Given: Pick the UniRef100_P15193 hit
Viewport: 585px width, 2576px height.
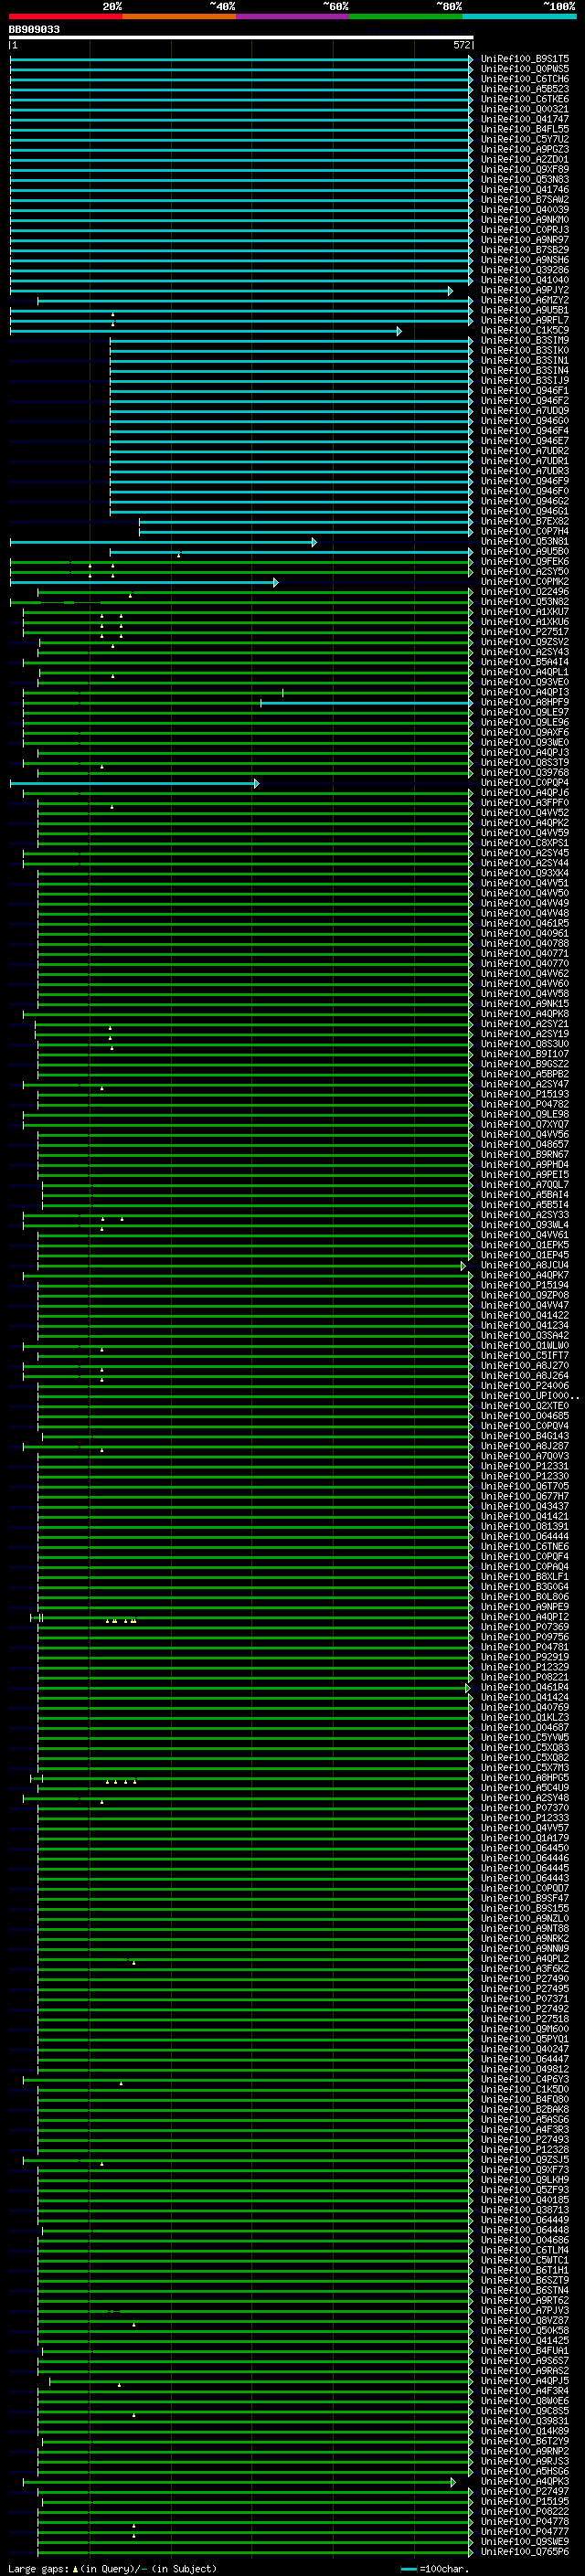Looking at the screenshot, I should click(x=524, y=1095).
